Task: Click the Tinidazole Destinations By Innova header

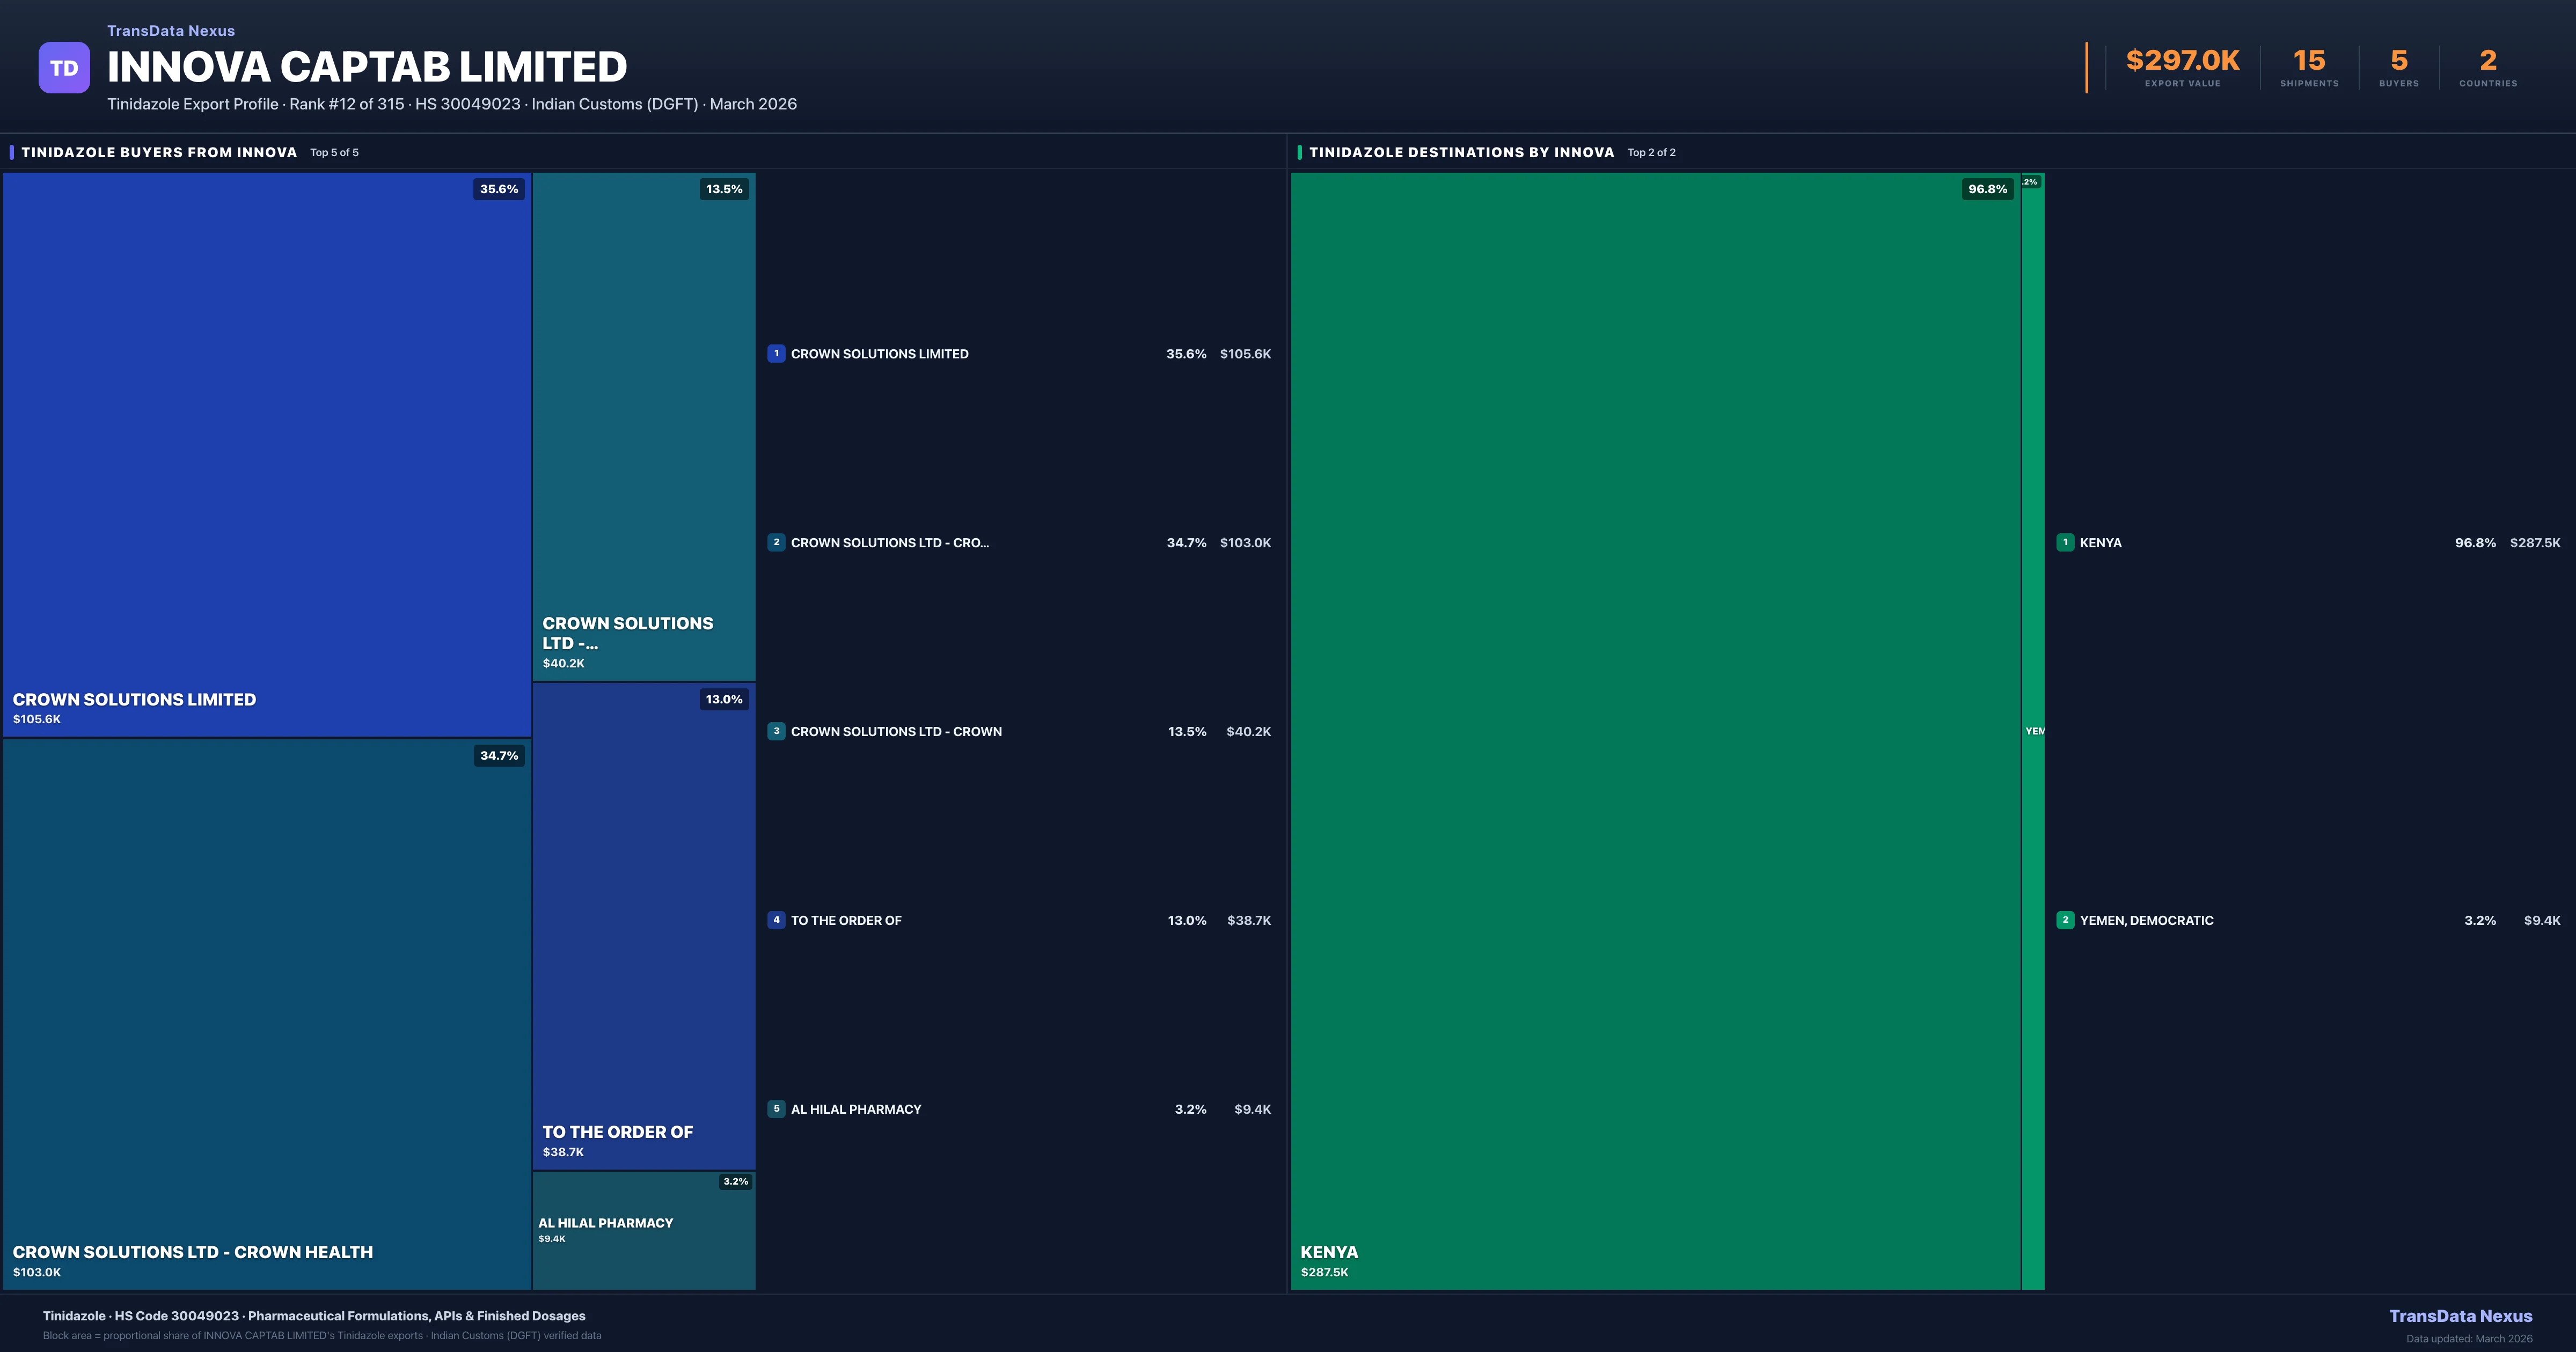Action: 1461,152
